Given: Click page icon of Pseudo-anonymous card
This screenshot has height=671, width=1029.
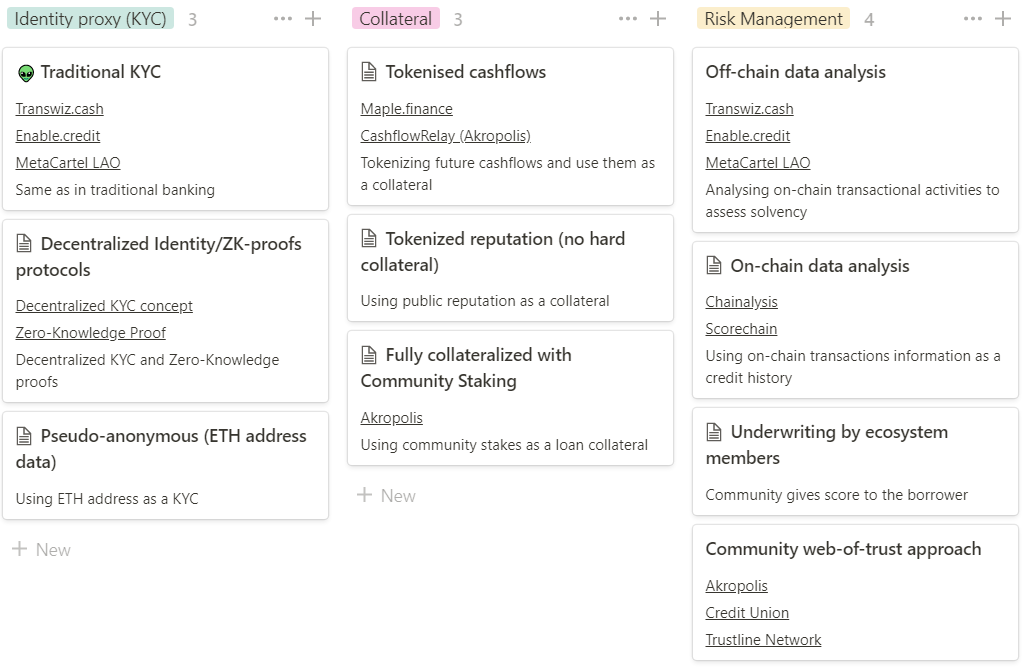Looking at the screenshot, I should [x=24, y=436].
